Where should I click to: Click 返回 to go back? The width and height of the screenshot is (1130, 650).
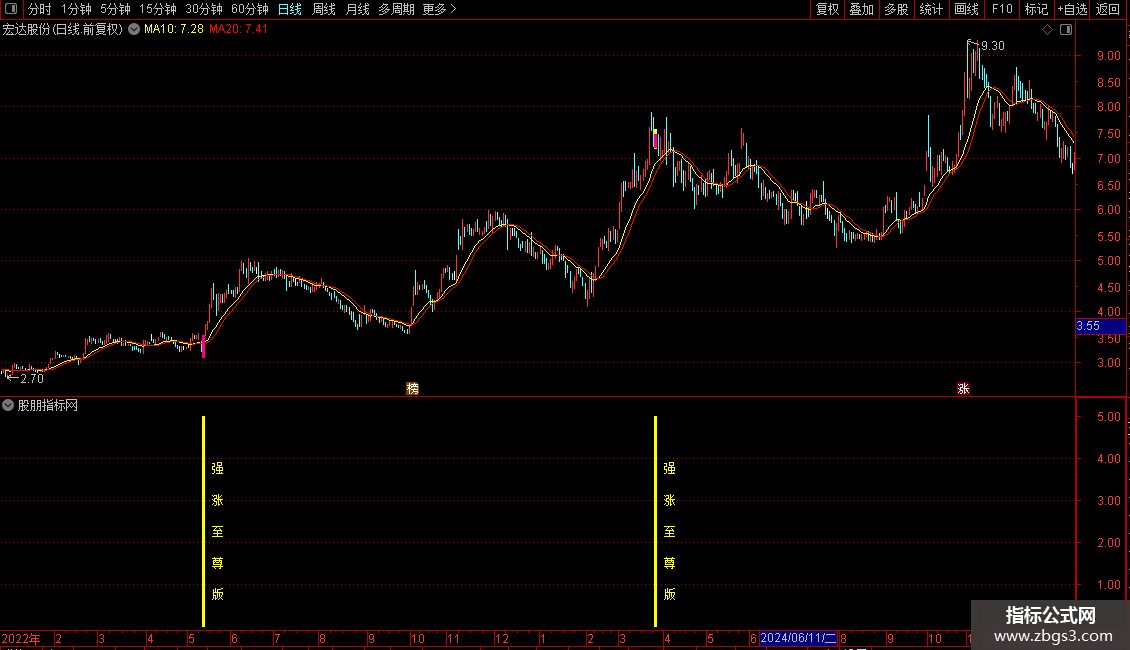[1108, 9]
